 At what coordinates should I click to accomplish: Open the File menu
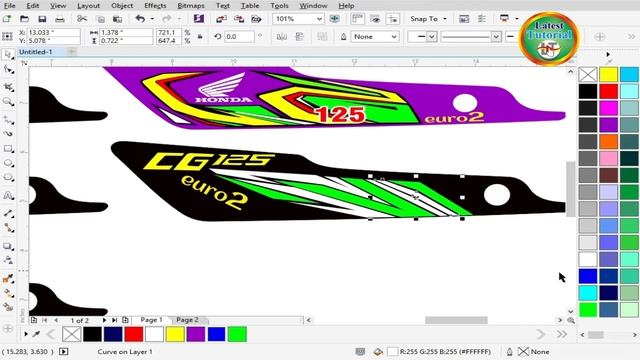[9, 6]
